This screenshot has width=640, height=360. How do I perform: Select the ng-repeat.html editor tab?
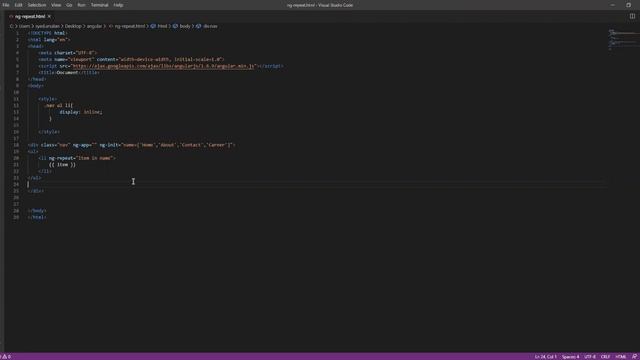(30, 16)
